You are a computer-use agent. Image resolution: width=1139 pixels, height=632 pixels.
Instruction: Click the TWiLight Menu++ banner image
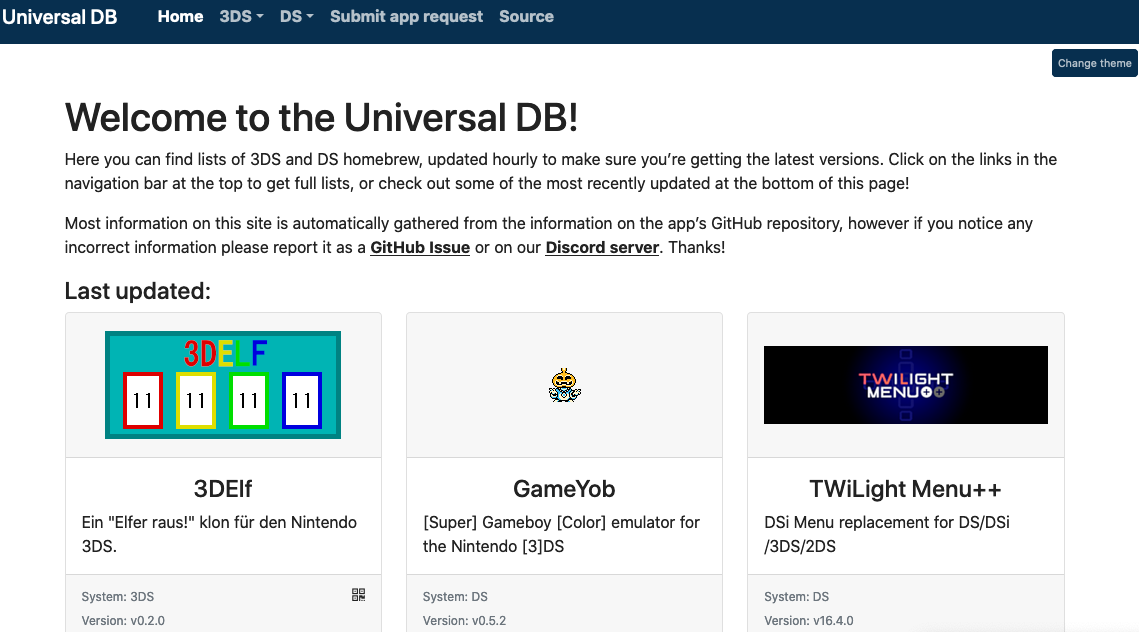click(906, 385)
